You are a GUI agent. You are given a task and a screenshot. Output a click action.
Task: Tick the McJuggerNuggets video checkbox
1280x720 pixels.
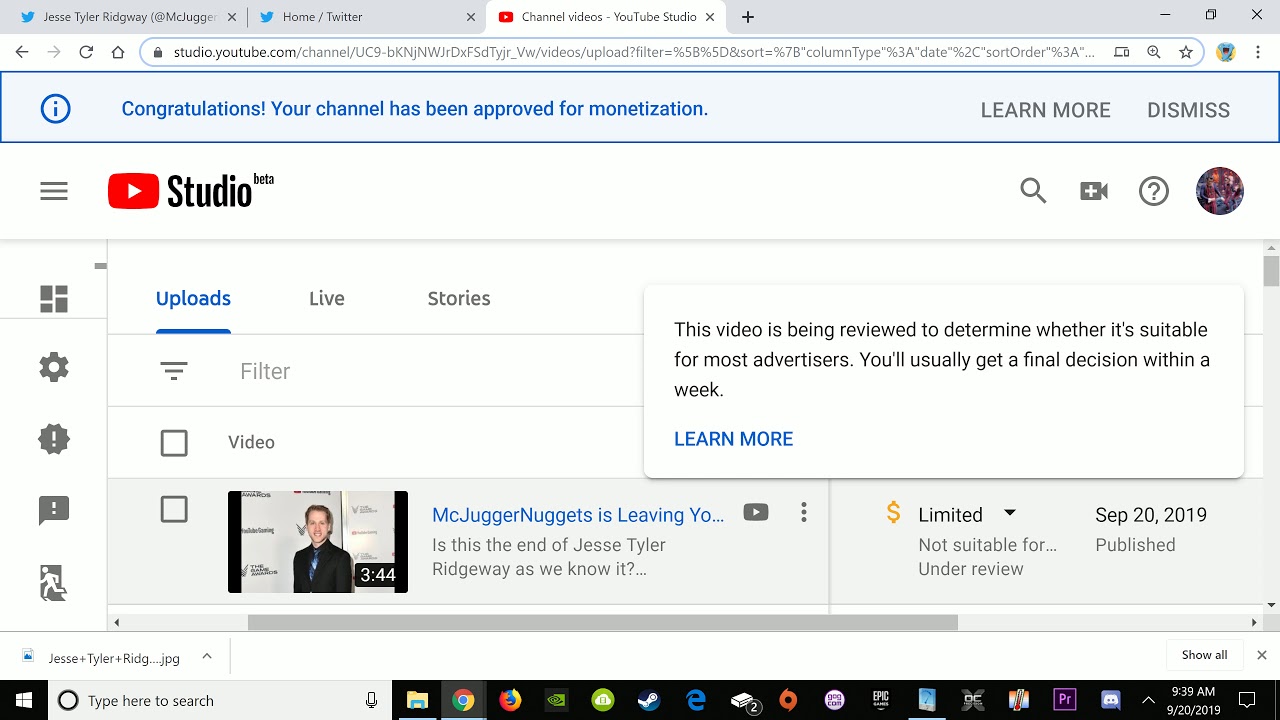(174, 510)
